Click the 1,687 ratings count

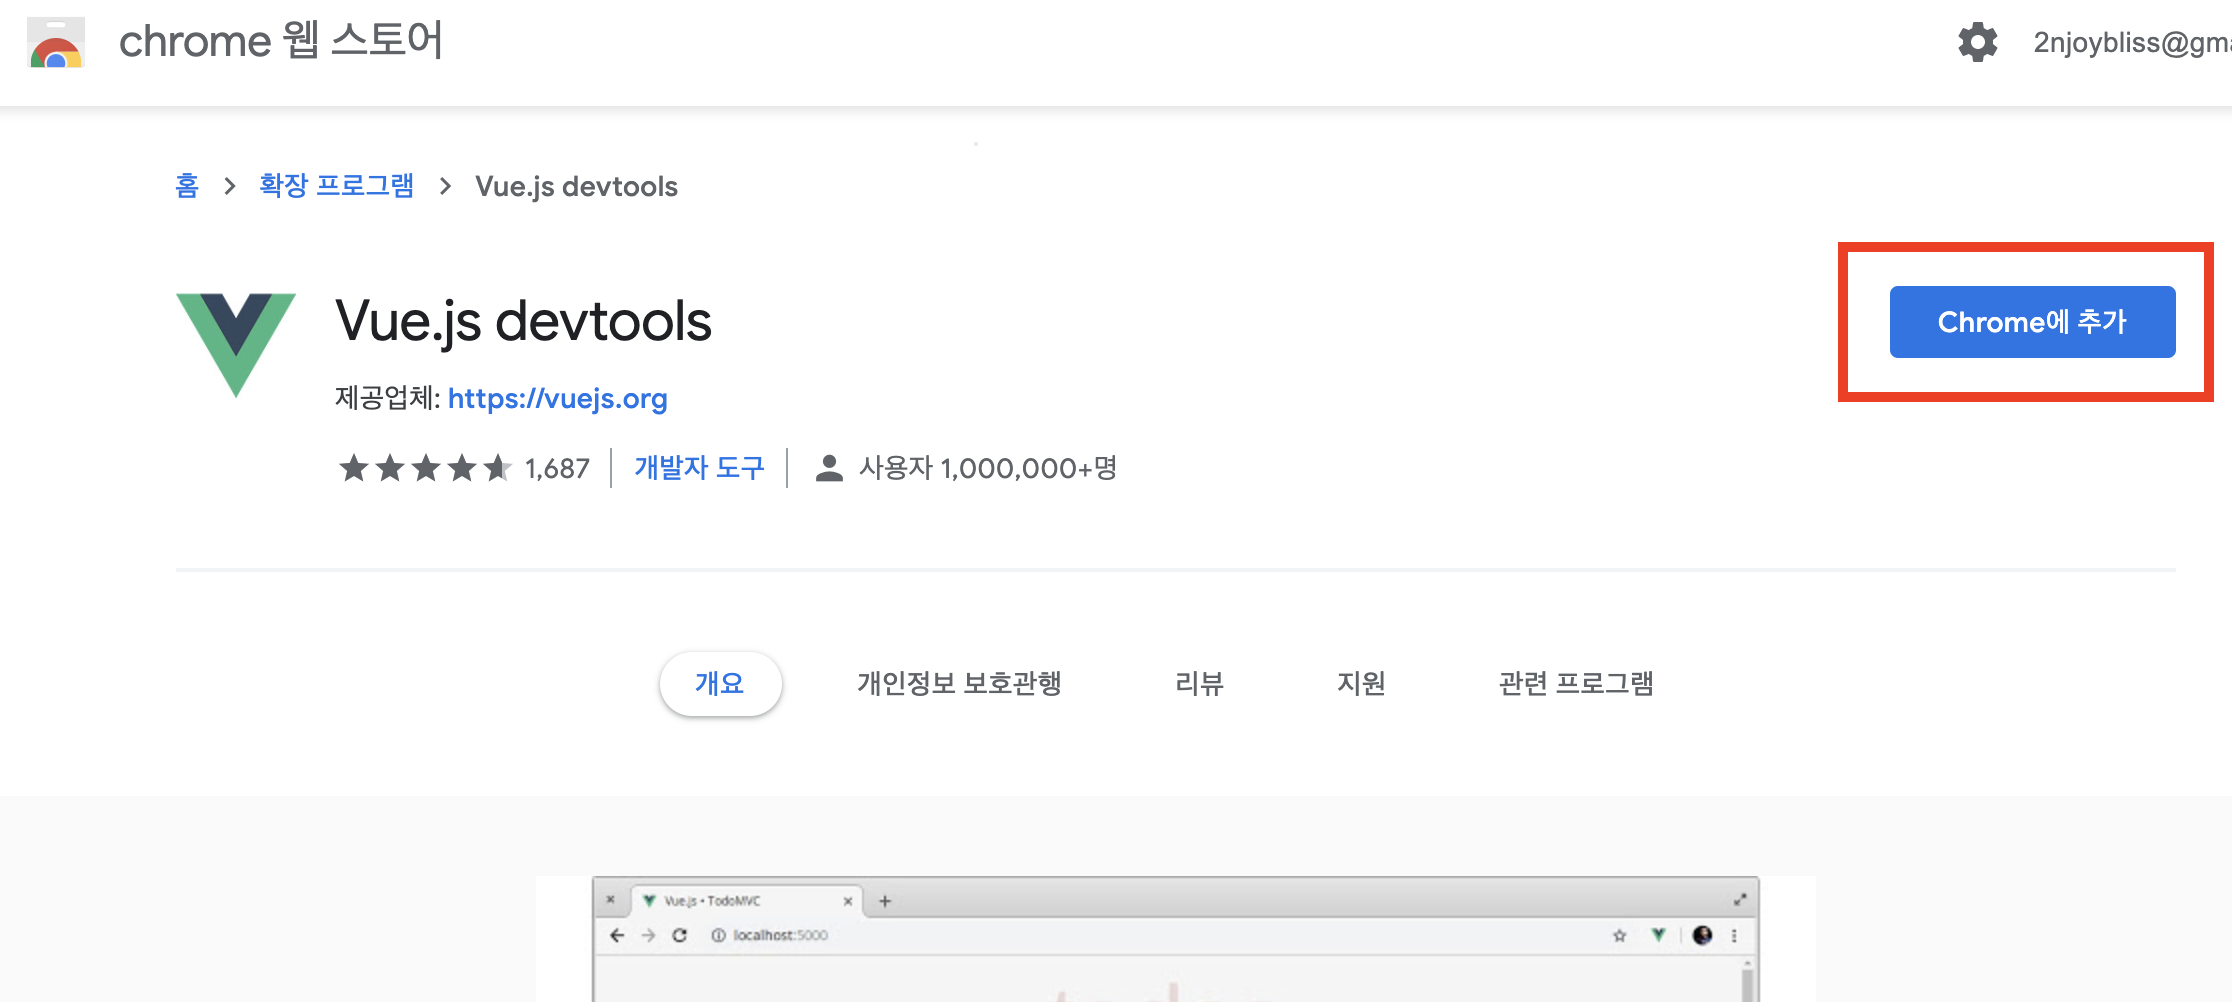[557, 468]
